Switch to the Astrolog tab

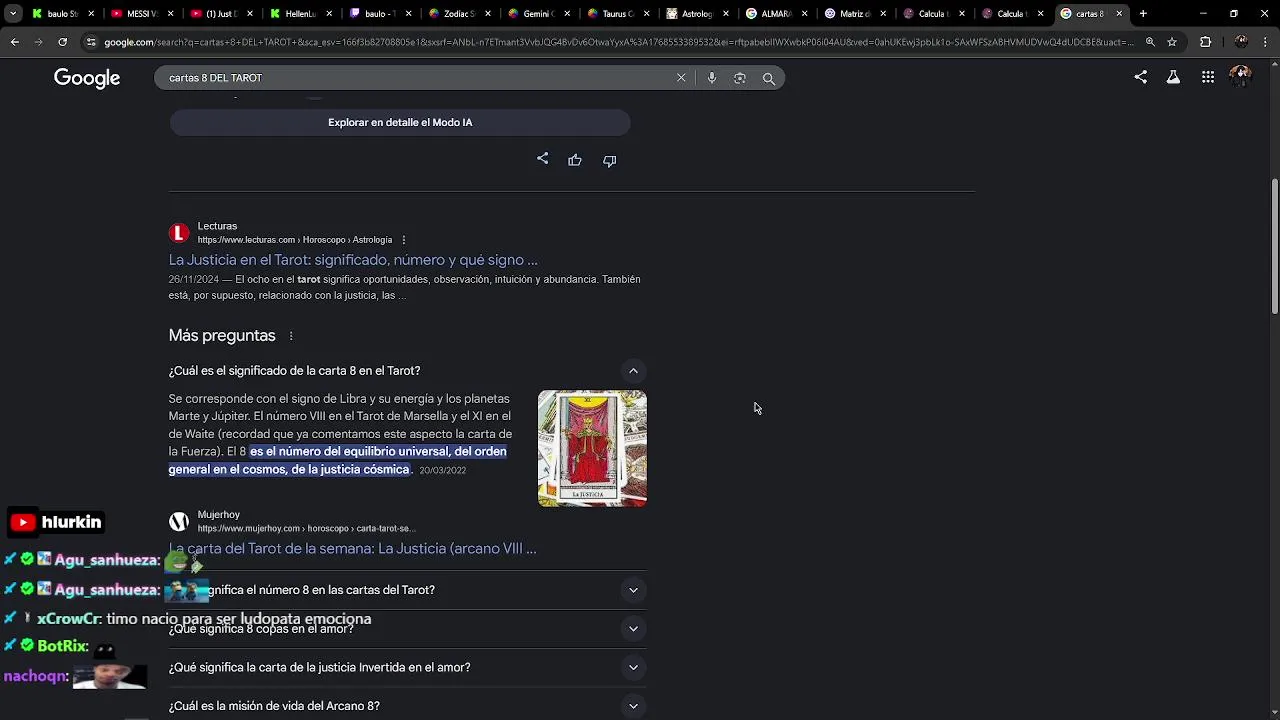[697, 14]
